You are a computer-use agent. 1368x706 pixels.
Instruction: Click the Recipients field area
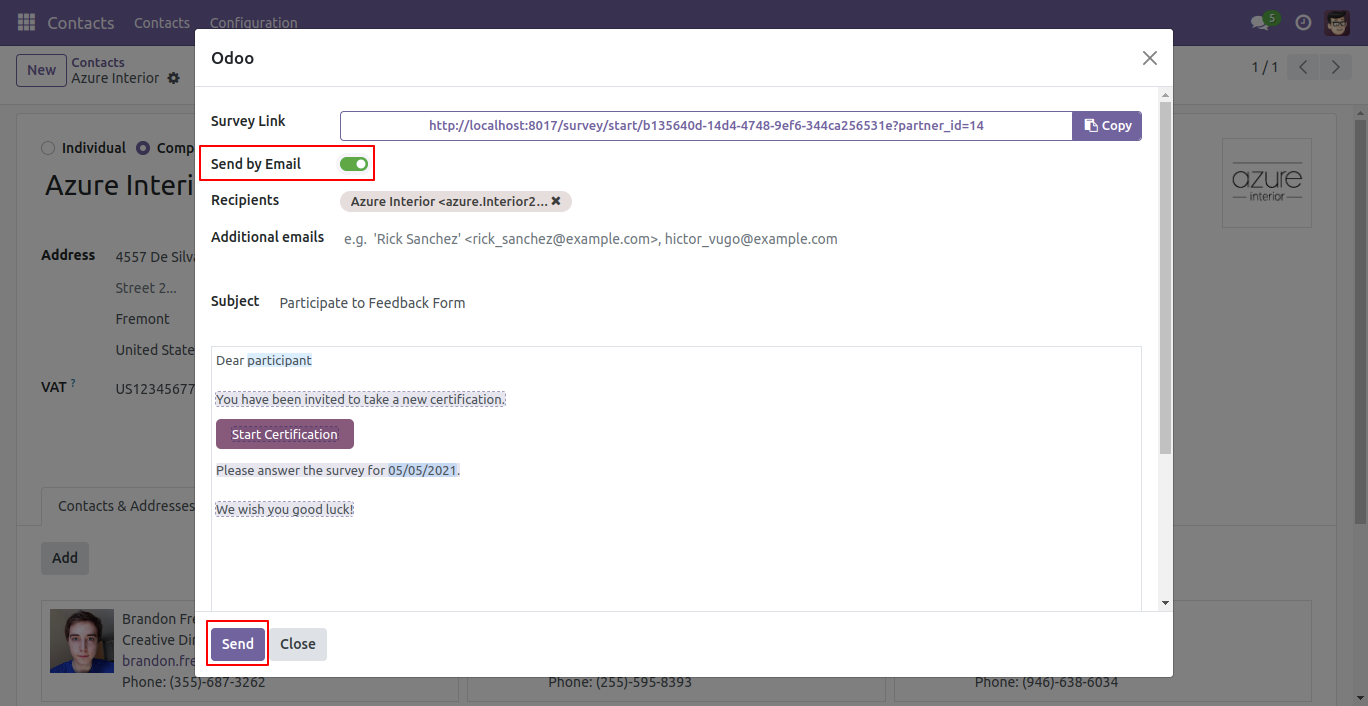click(741, 201)
